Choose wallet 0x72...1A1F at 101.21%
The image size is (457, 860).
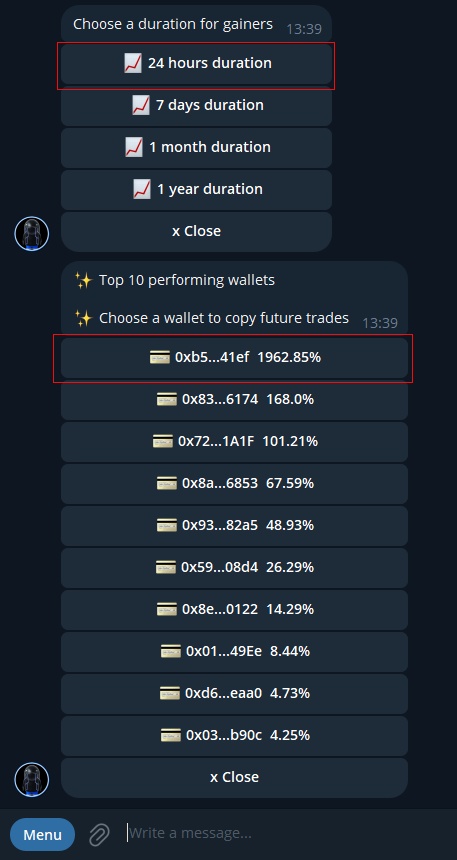pos(234,442)
